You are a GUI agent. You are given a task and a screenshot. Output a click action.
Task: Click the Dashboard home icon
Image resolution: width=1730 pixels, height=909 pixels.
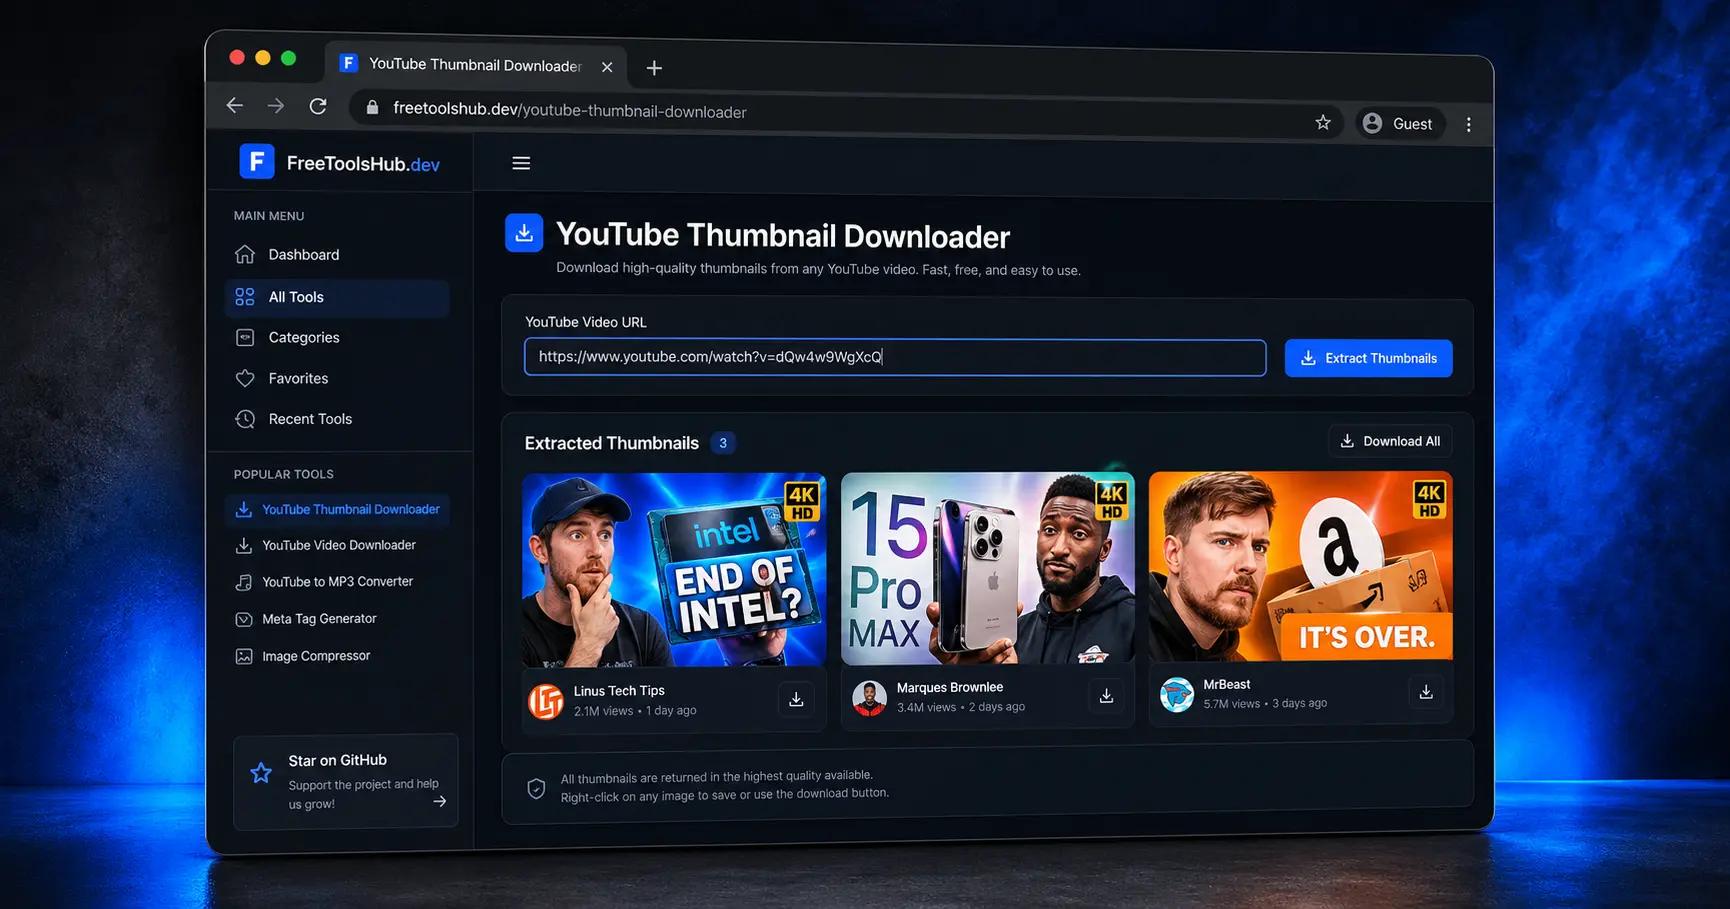click(x=245, y=254)
